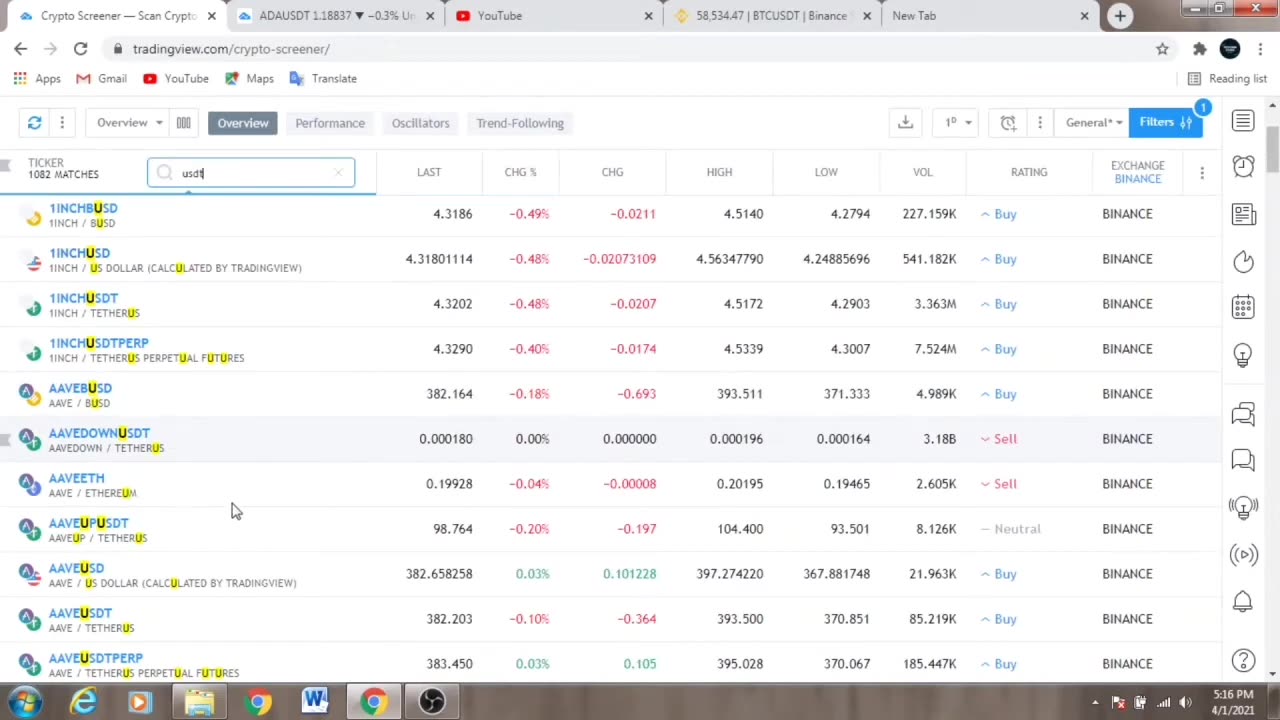
Task: Open streams broadcast icon in right sidebar
Action: click(1243, 554)
